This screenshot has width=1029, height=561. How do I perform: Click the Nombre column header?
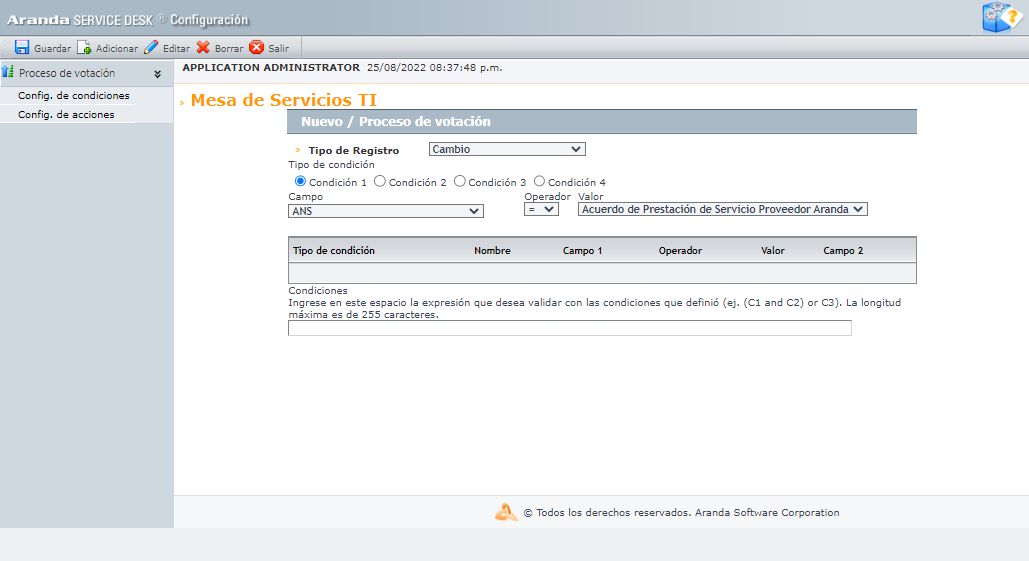(492, 251)
